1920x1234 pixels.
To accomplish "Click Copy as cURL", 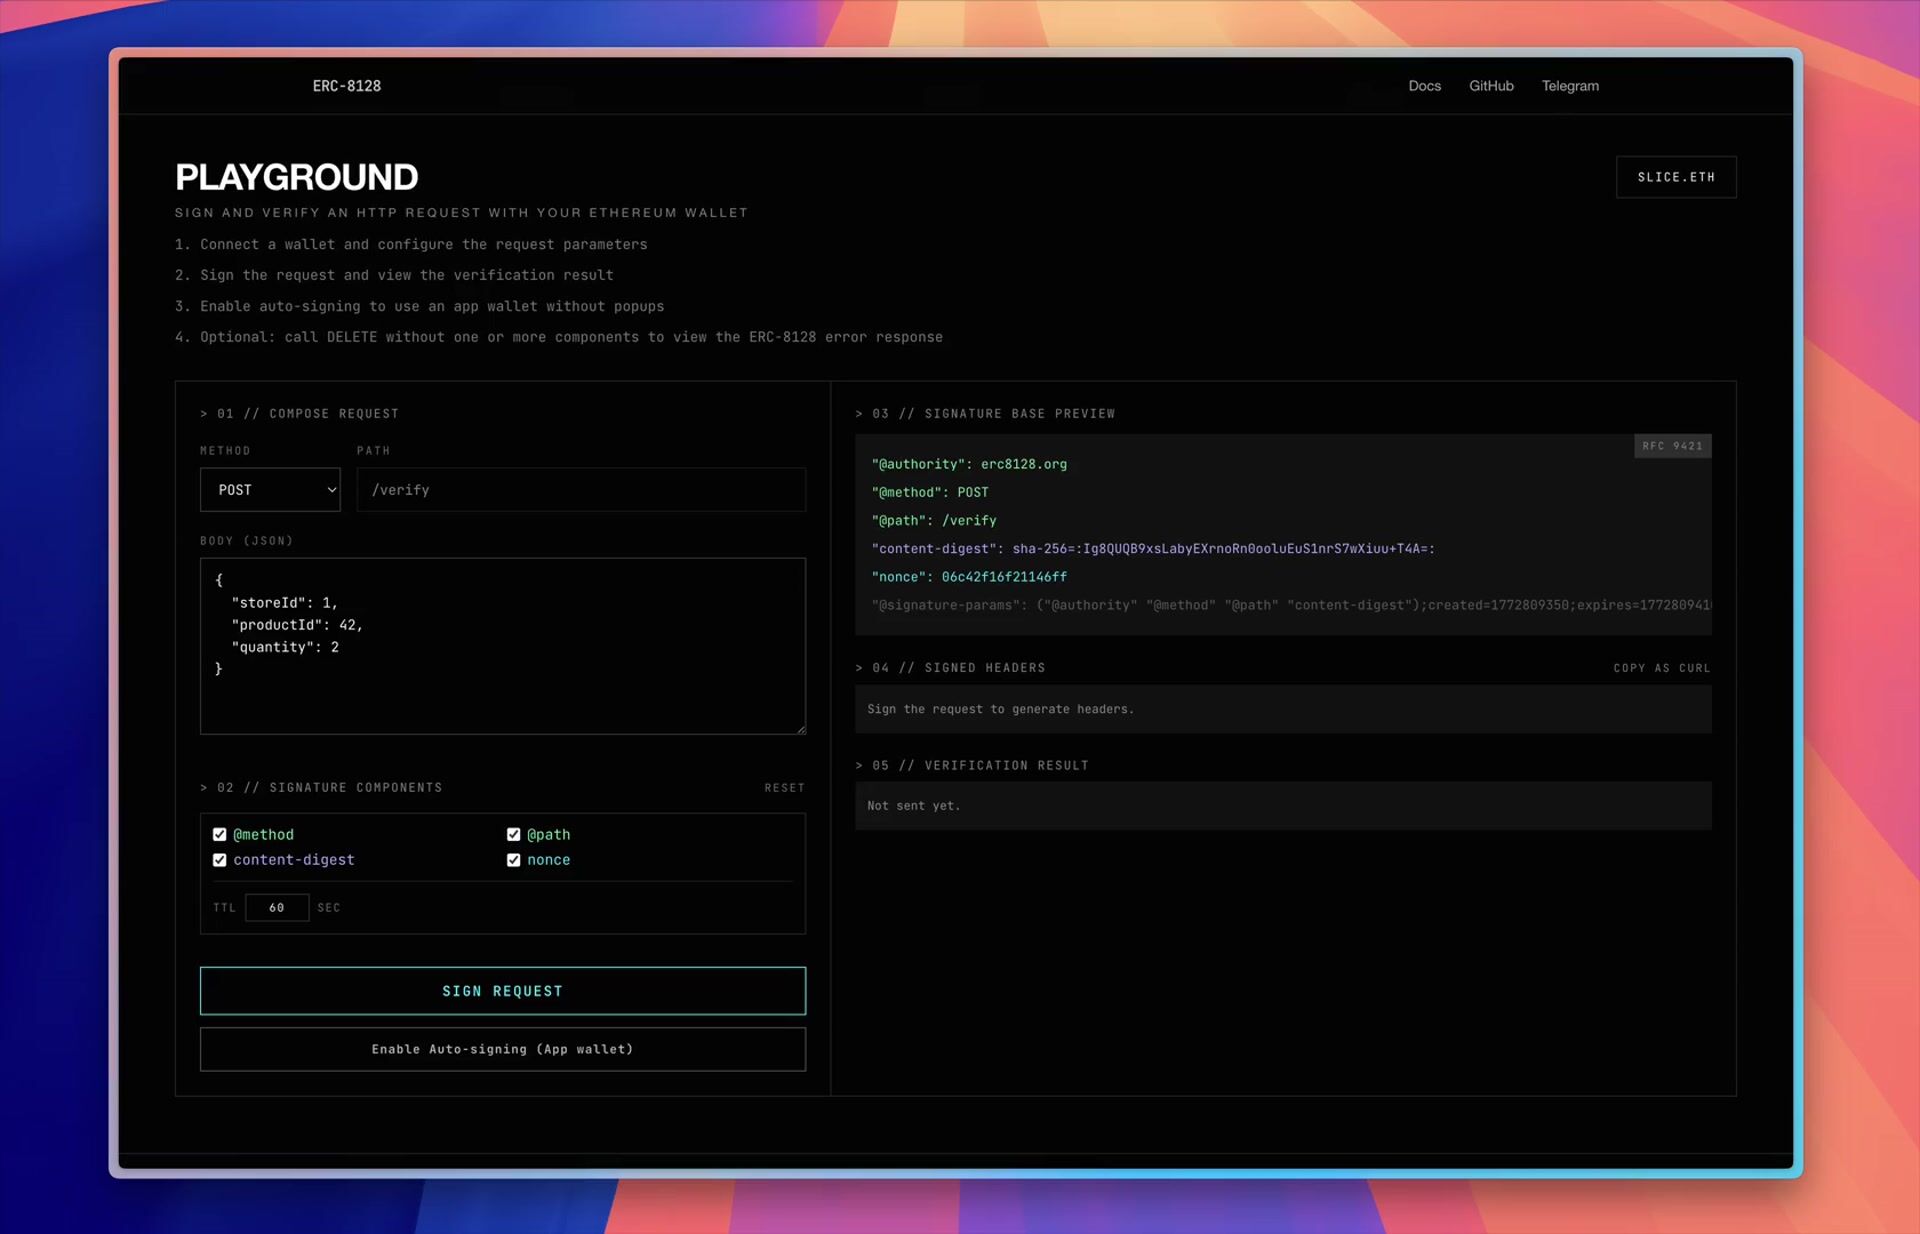I will click(x=1661, y=668).
